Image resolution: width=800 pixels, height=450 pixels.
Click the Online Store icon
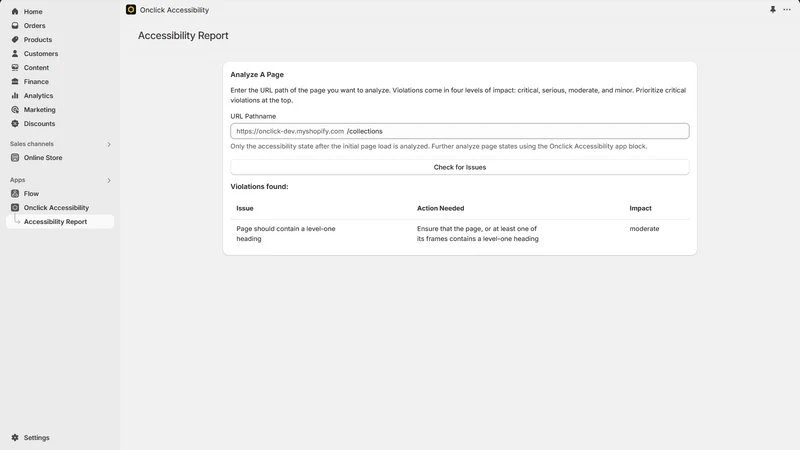(15, 158)
